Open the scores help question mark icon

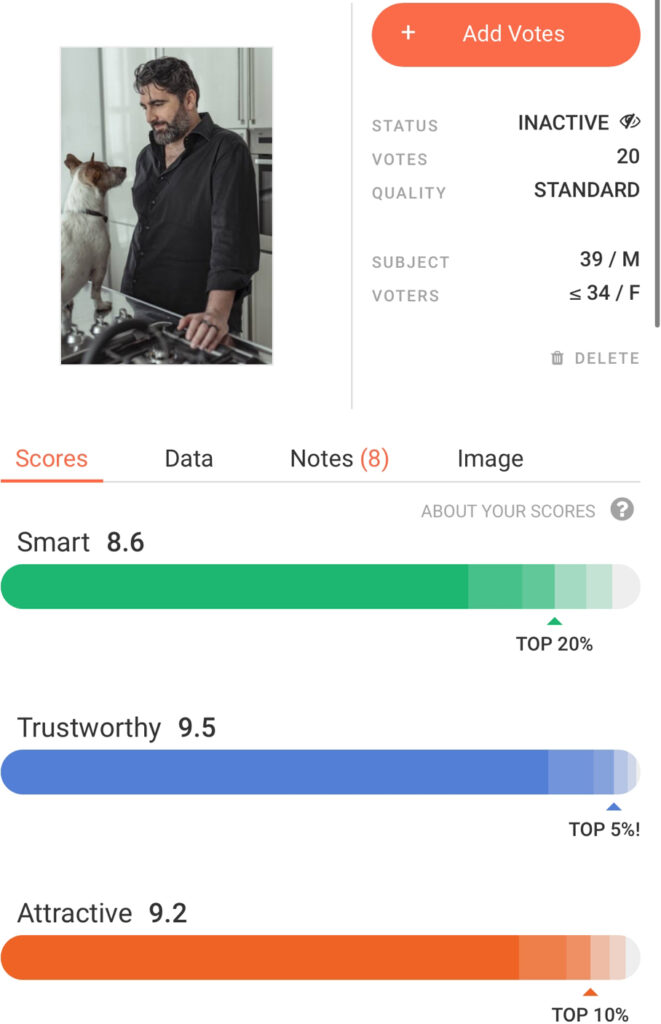[622, 510]
